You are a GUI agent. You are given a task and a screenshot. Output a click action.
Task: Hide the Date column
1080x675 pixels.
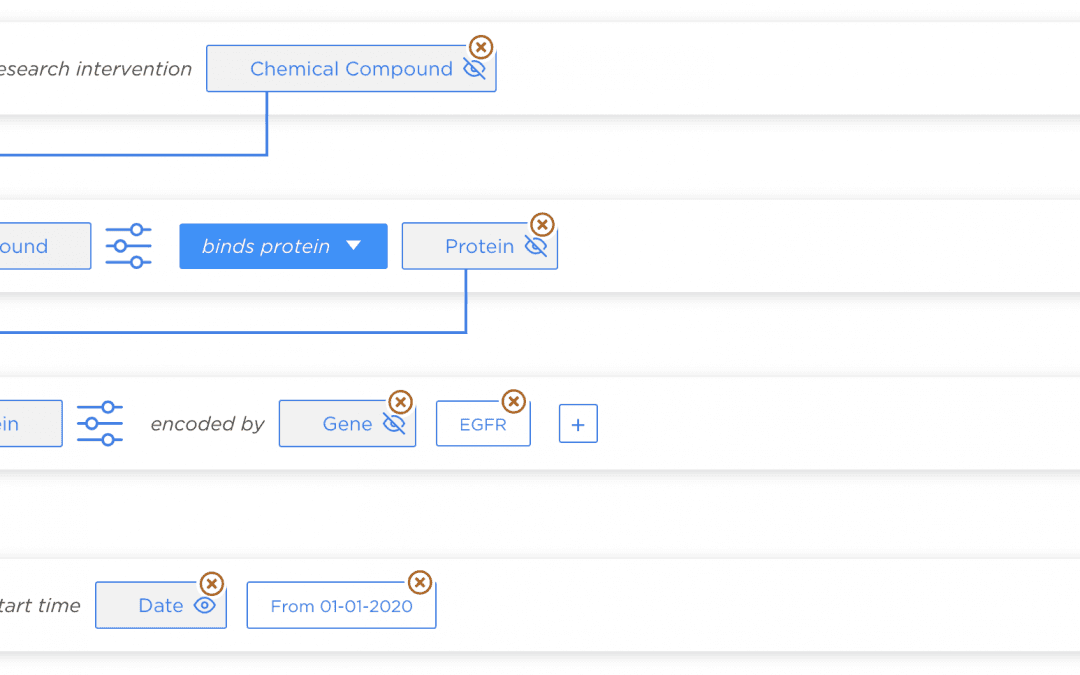tap(205, 606)
